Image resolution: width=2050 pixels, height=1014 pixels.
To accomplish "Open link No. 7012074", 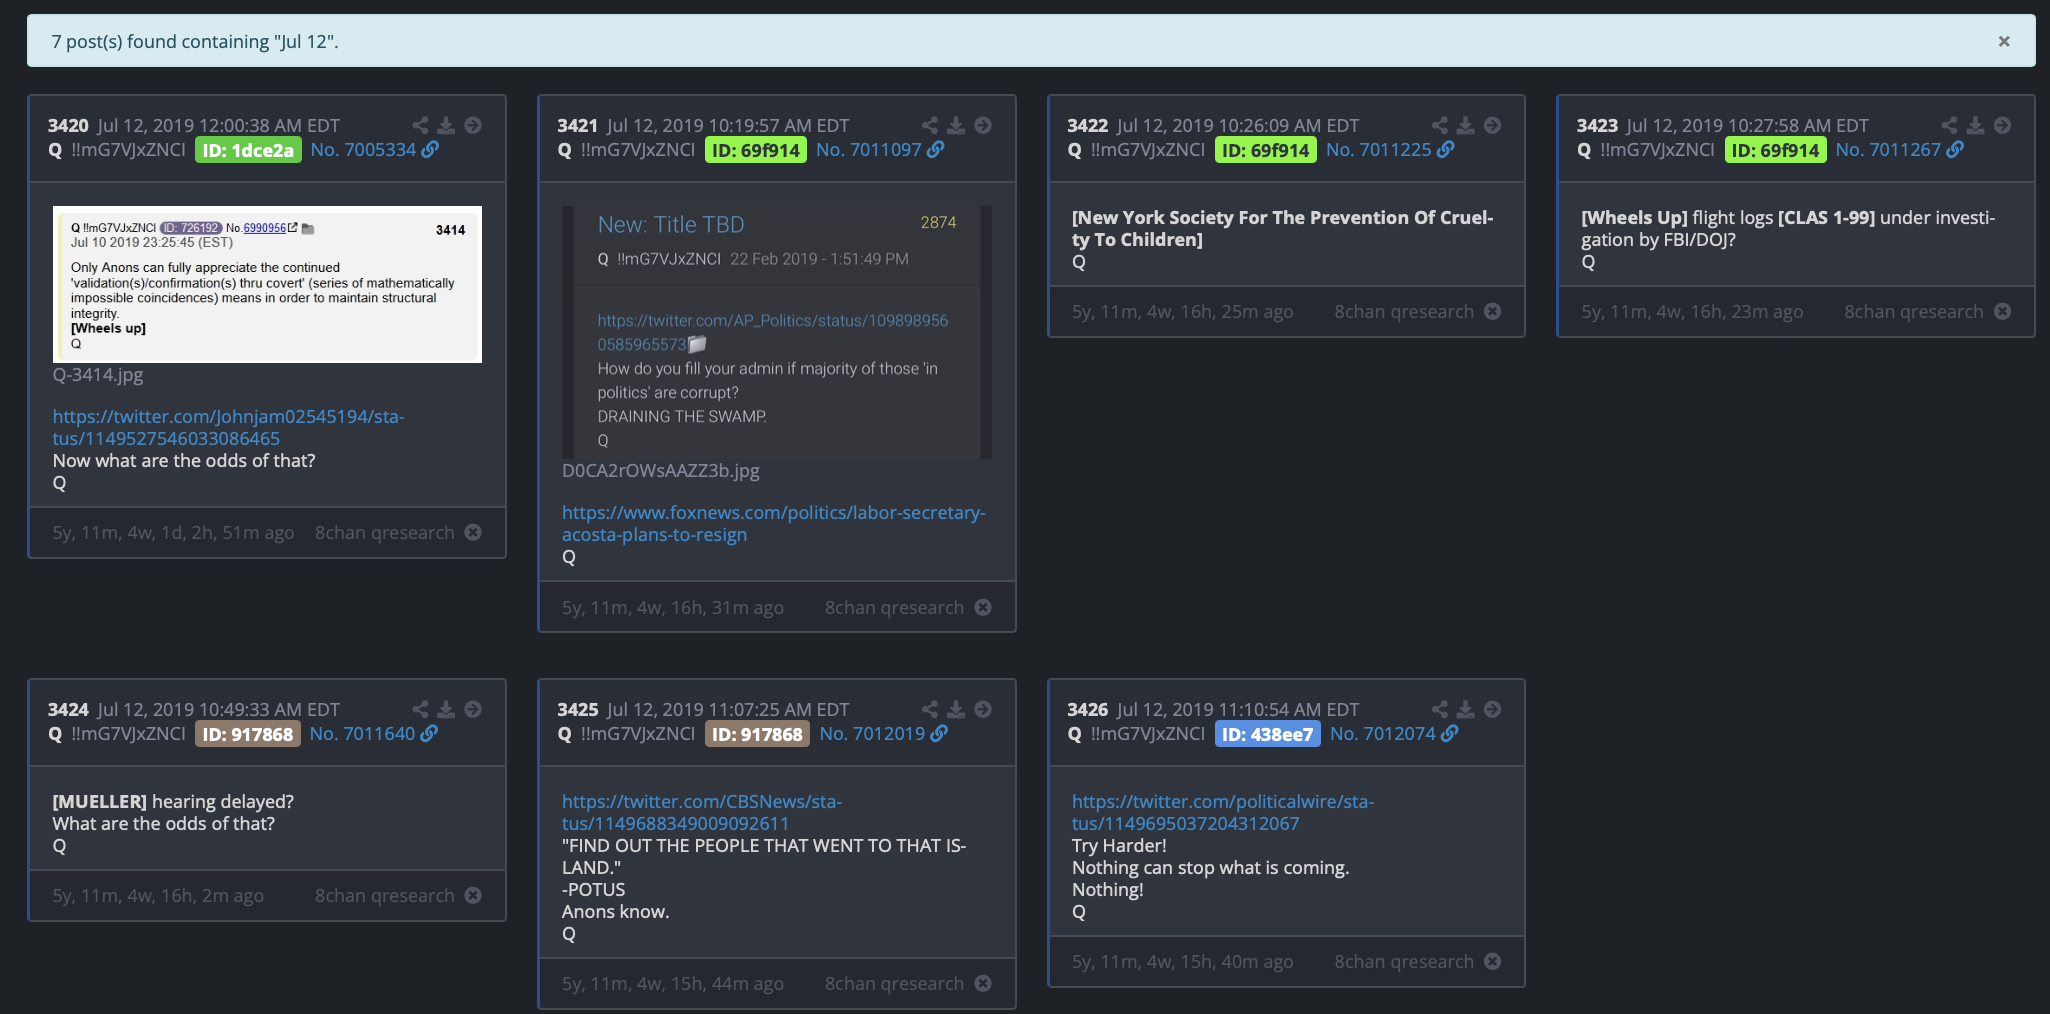I will pos(1394,733).
